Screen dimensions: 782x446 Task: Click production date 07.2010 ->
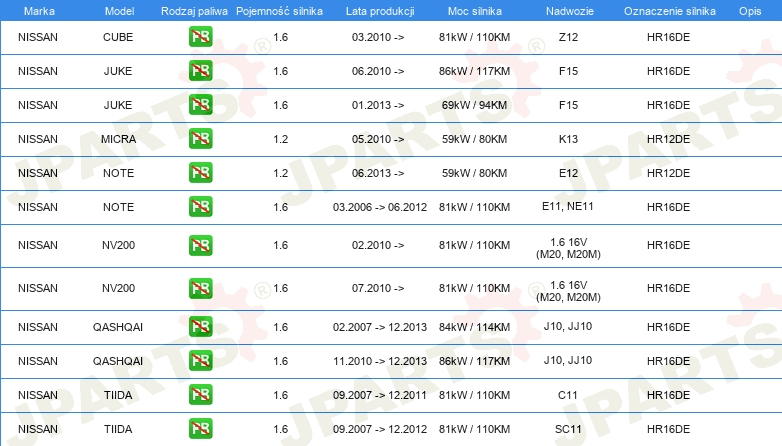(x=378, y=288)
